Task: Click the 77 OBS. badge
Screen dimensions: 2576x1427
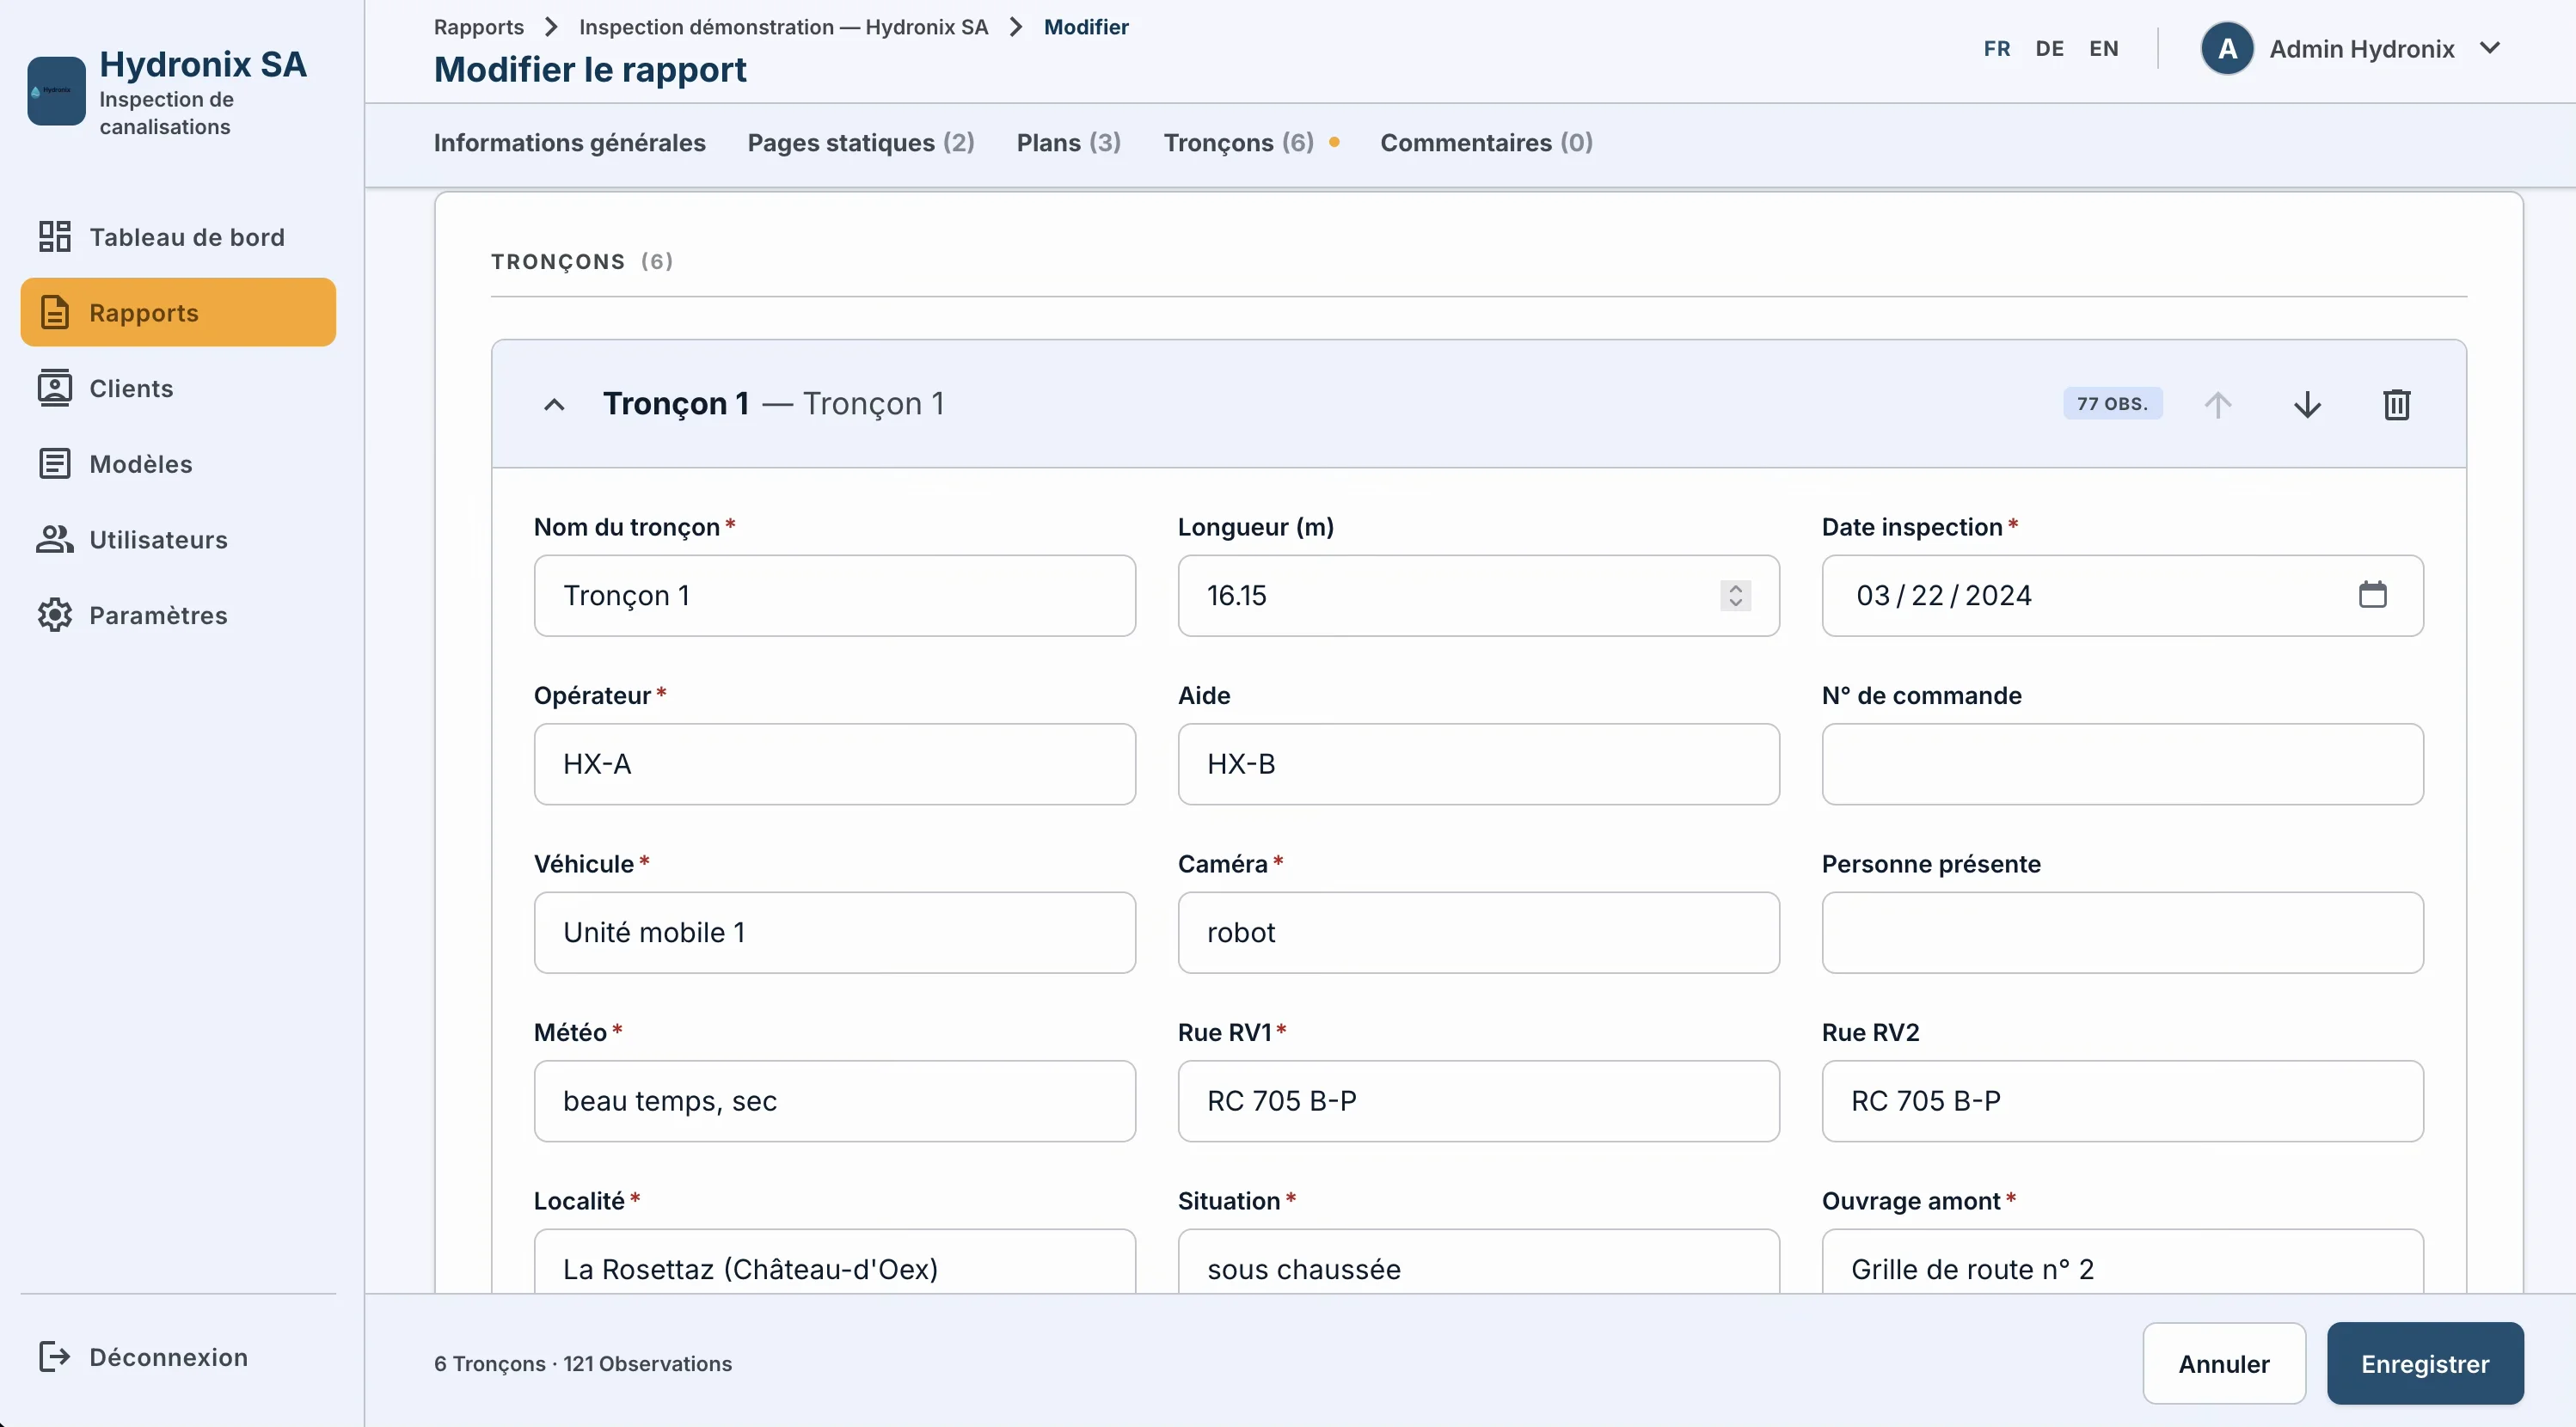Action: [2112, 404]
